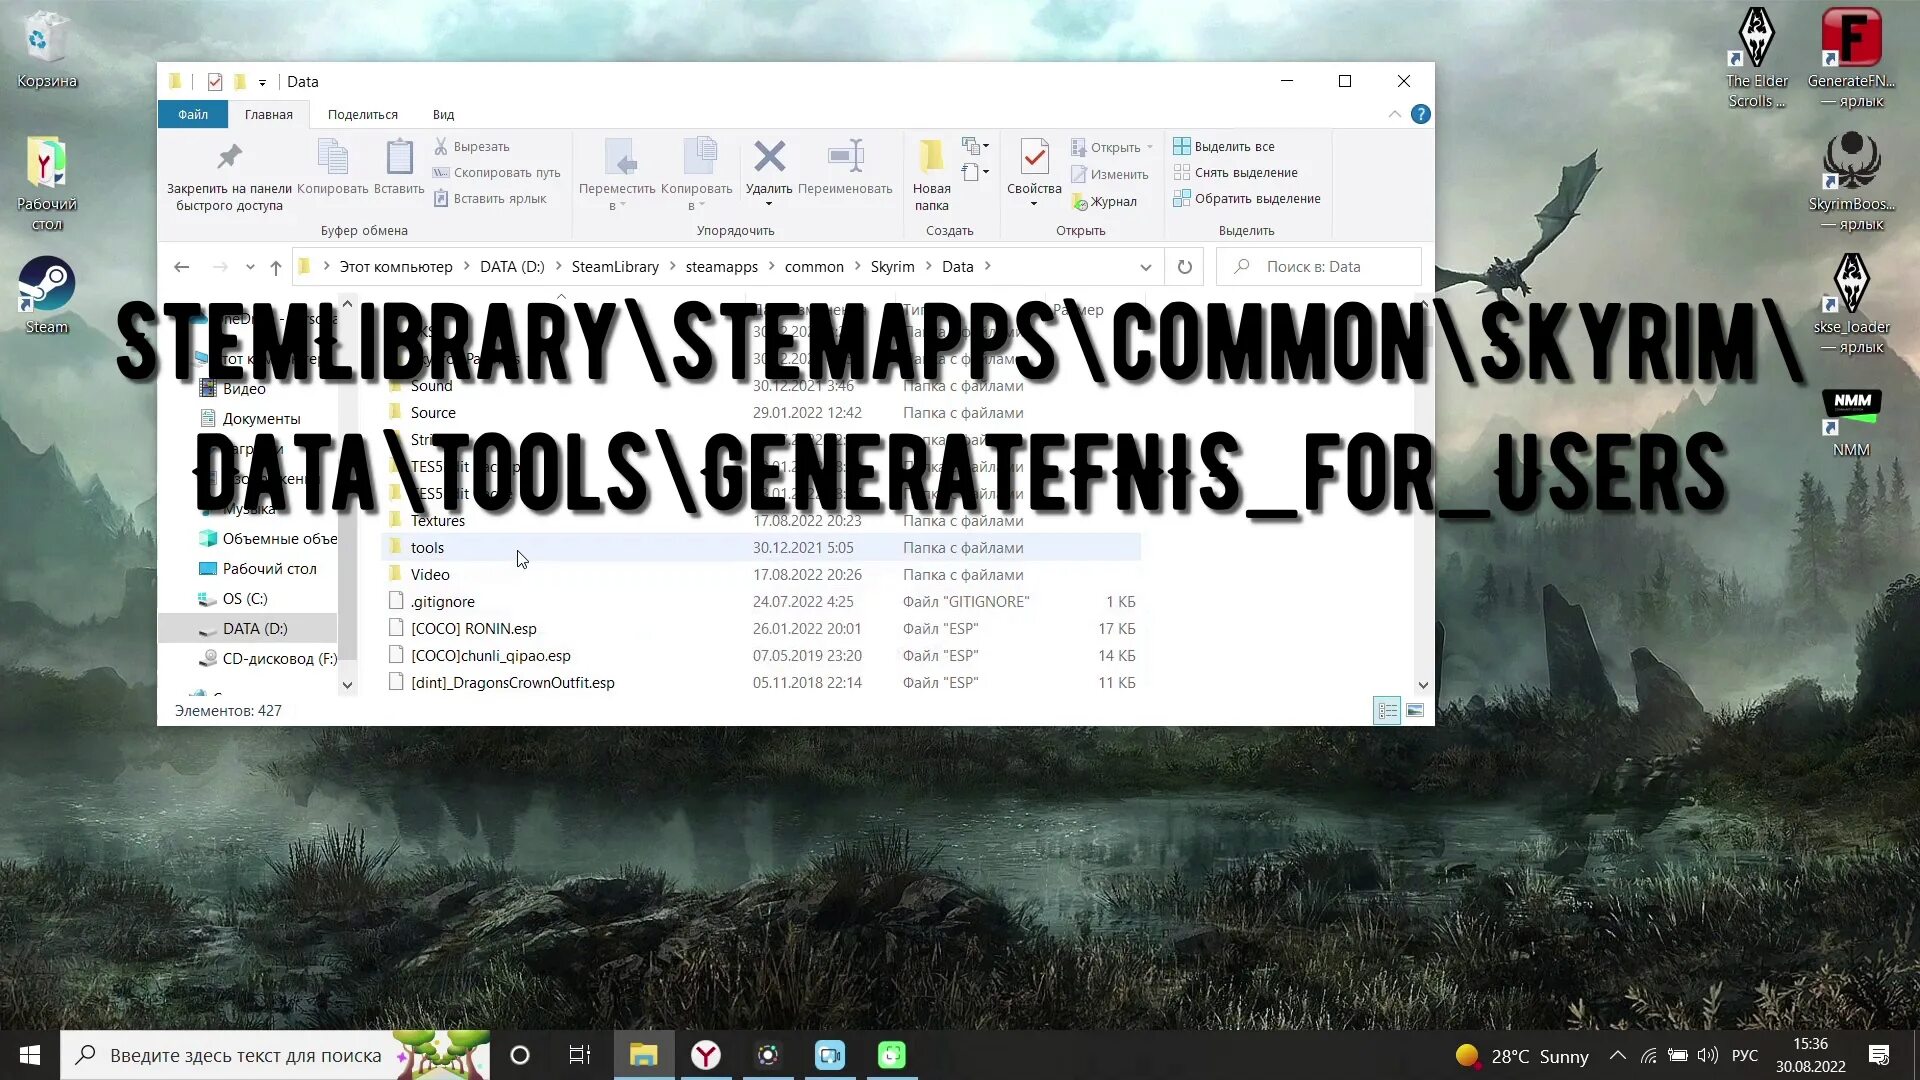Click the Pin to Quick access icon
The image size is (1920, 1080).
229,158
